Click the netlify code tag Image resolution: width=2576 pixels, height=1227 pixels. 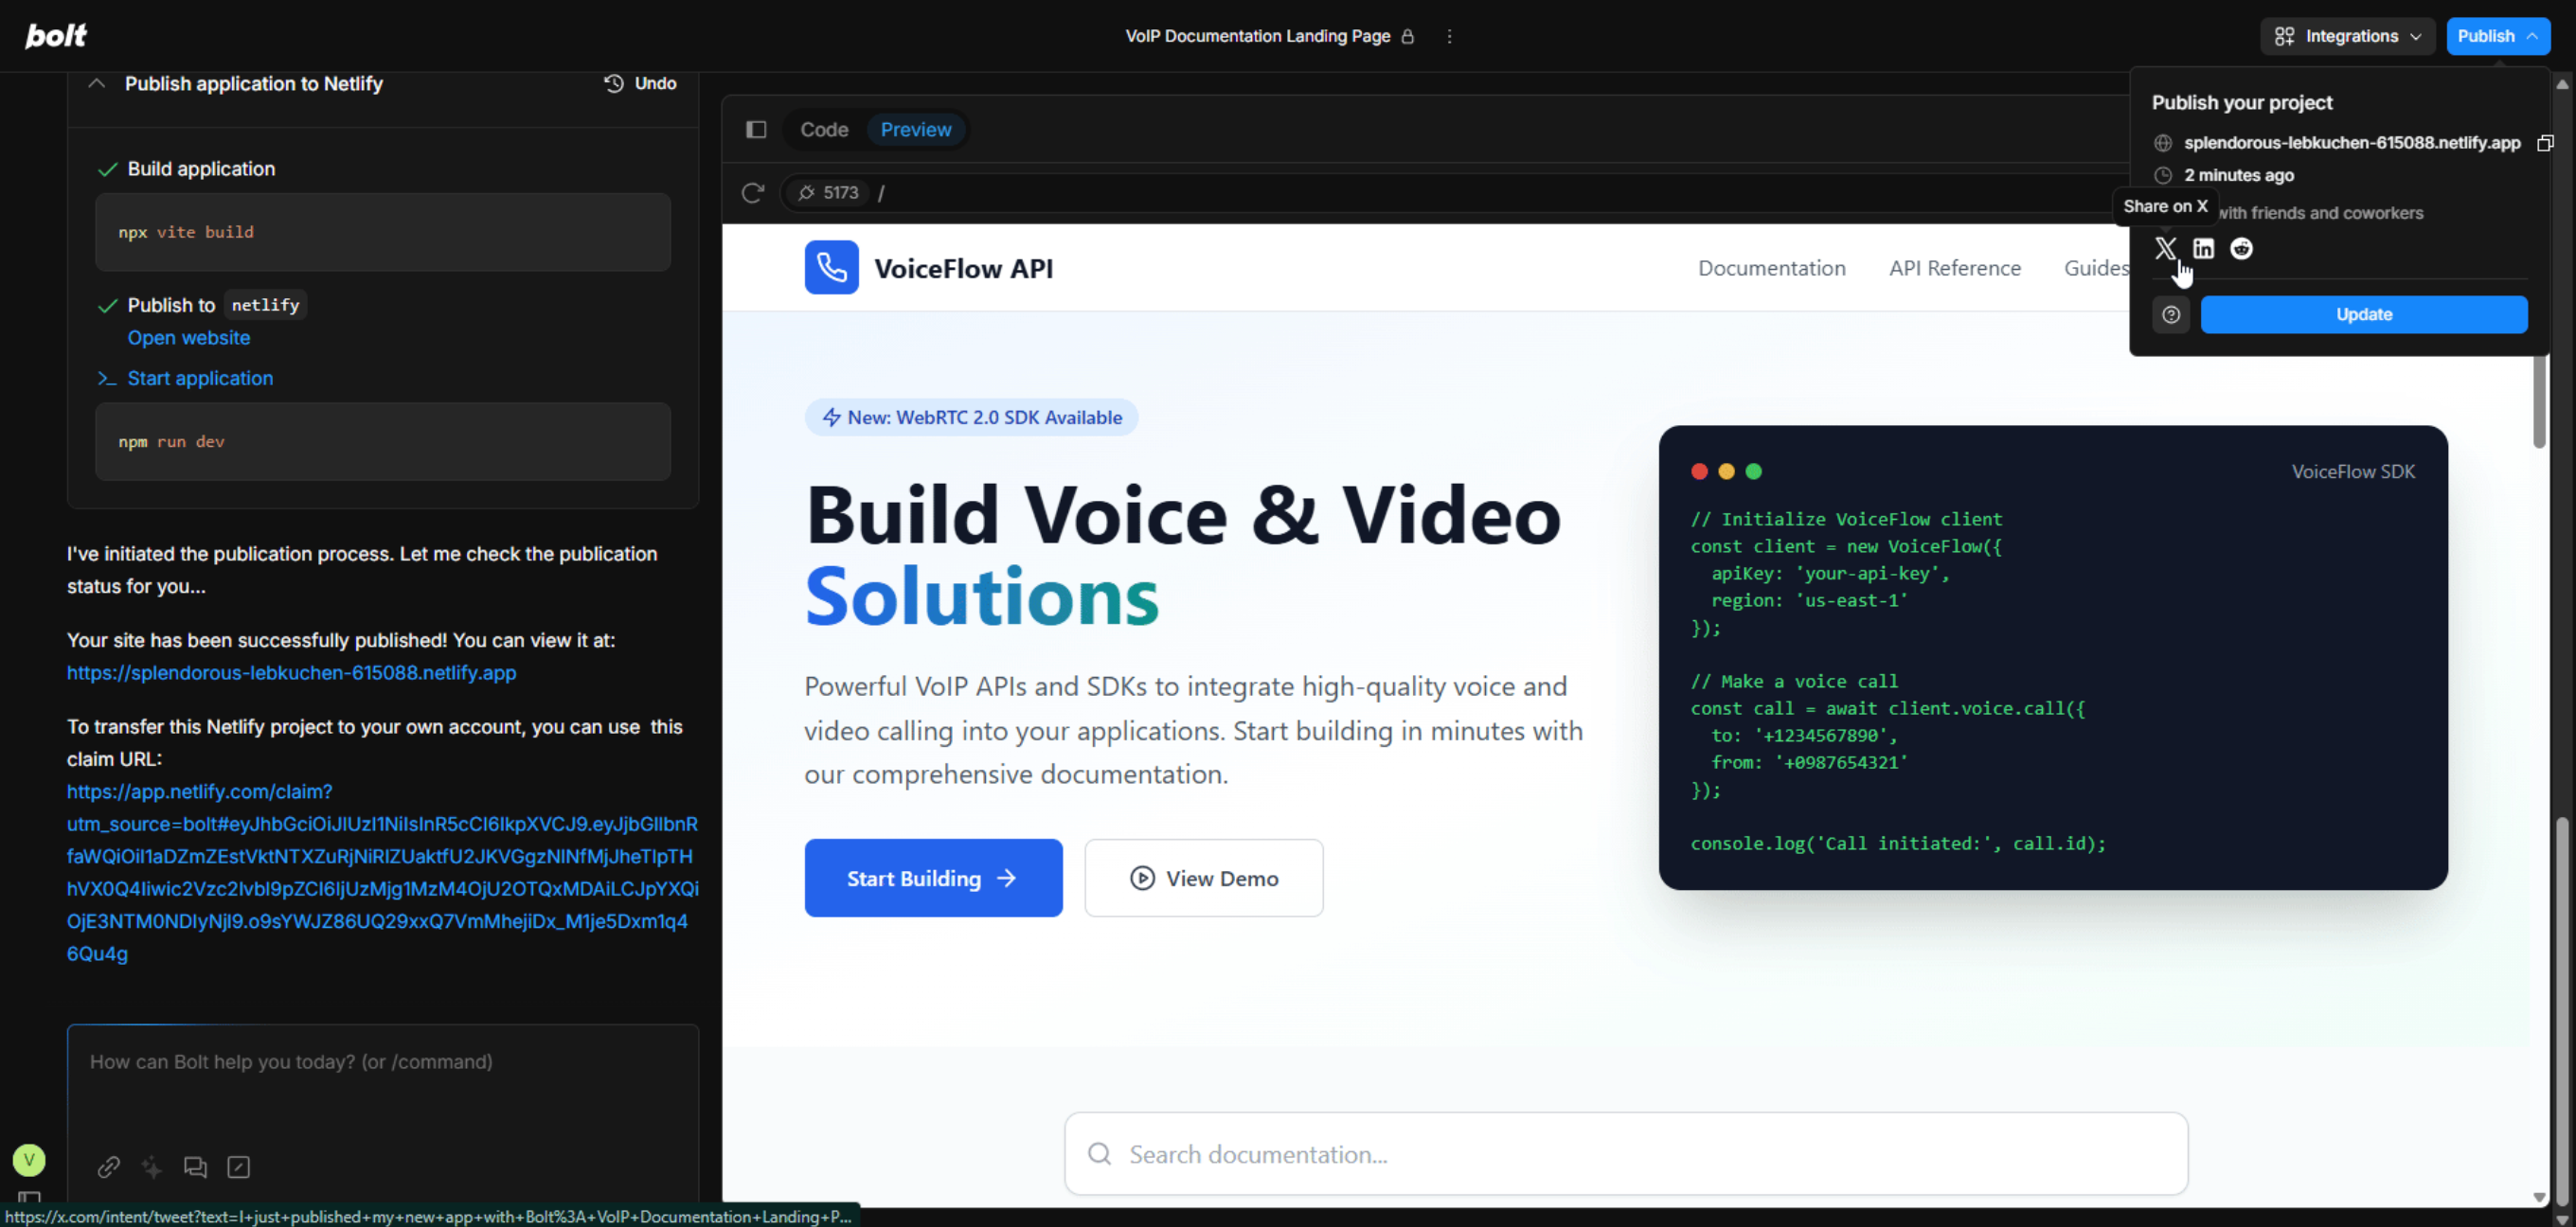click(x=265, y=305)
